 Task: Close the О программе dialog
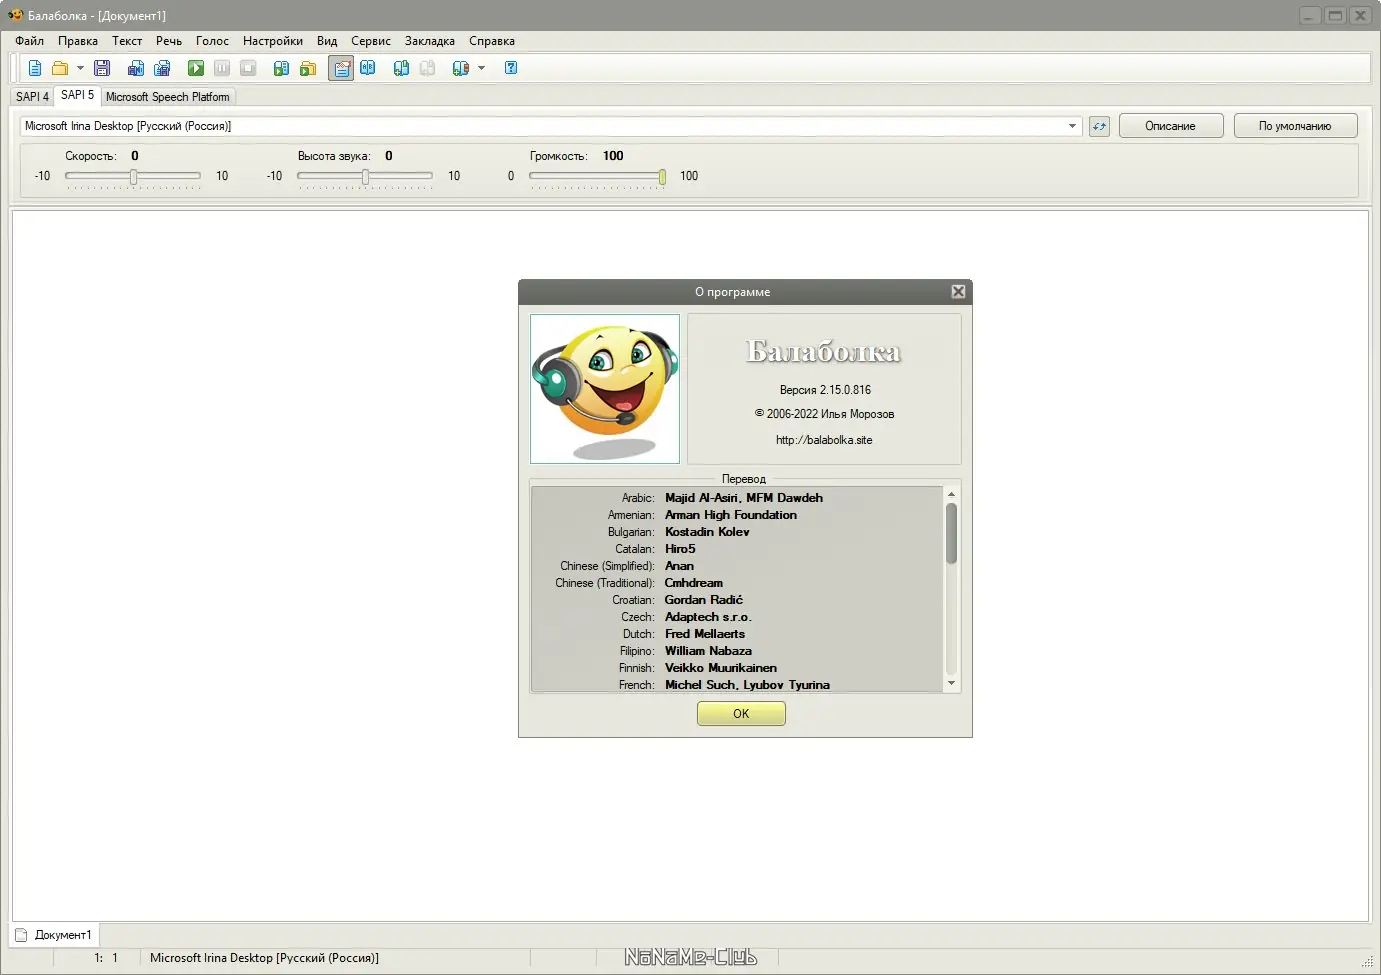tap(958, 292)
